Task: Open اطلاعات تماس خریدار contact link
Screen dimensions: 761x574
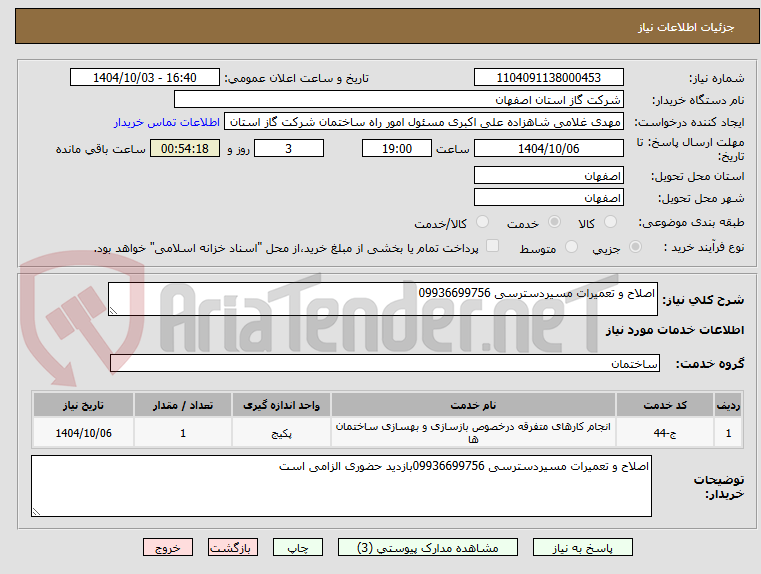Action: [166, 122]
